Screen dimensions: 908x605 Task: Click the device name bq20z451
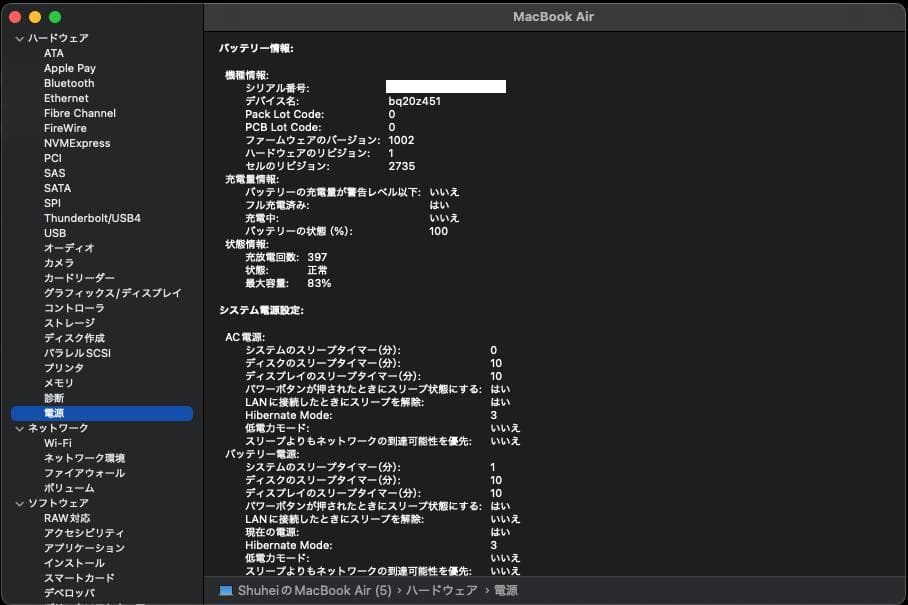(415, 101)
